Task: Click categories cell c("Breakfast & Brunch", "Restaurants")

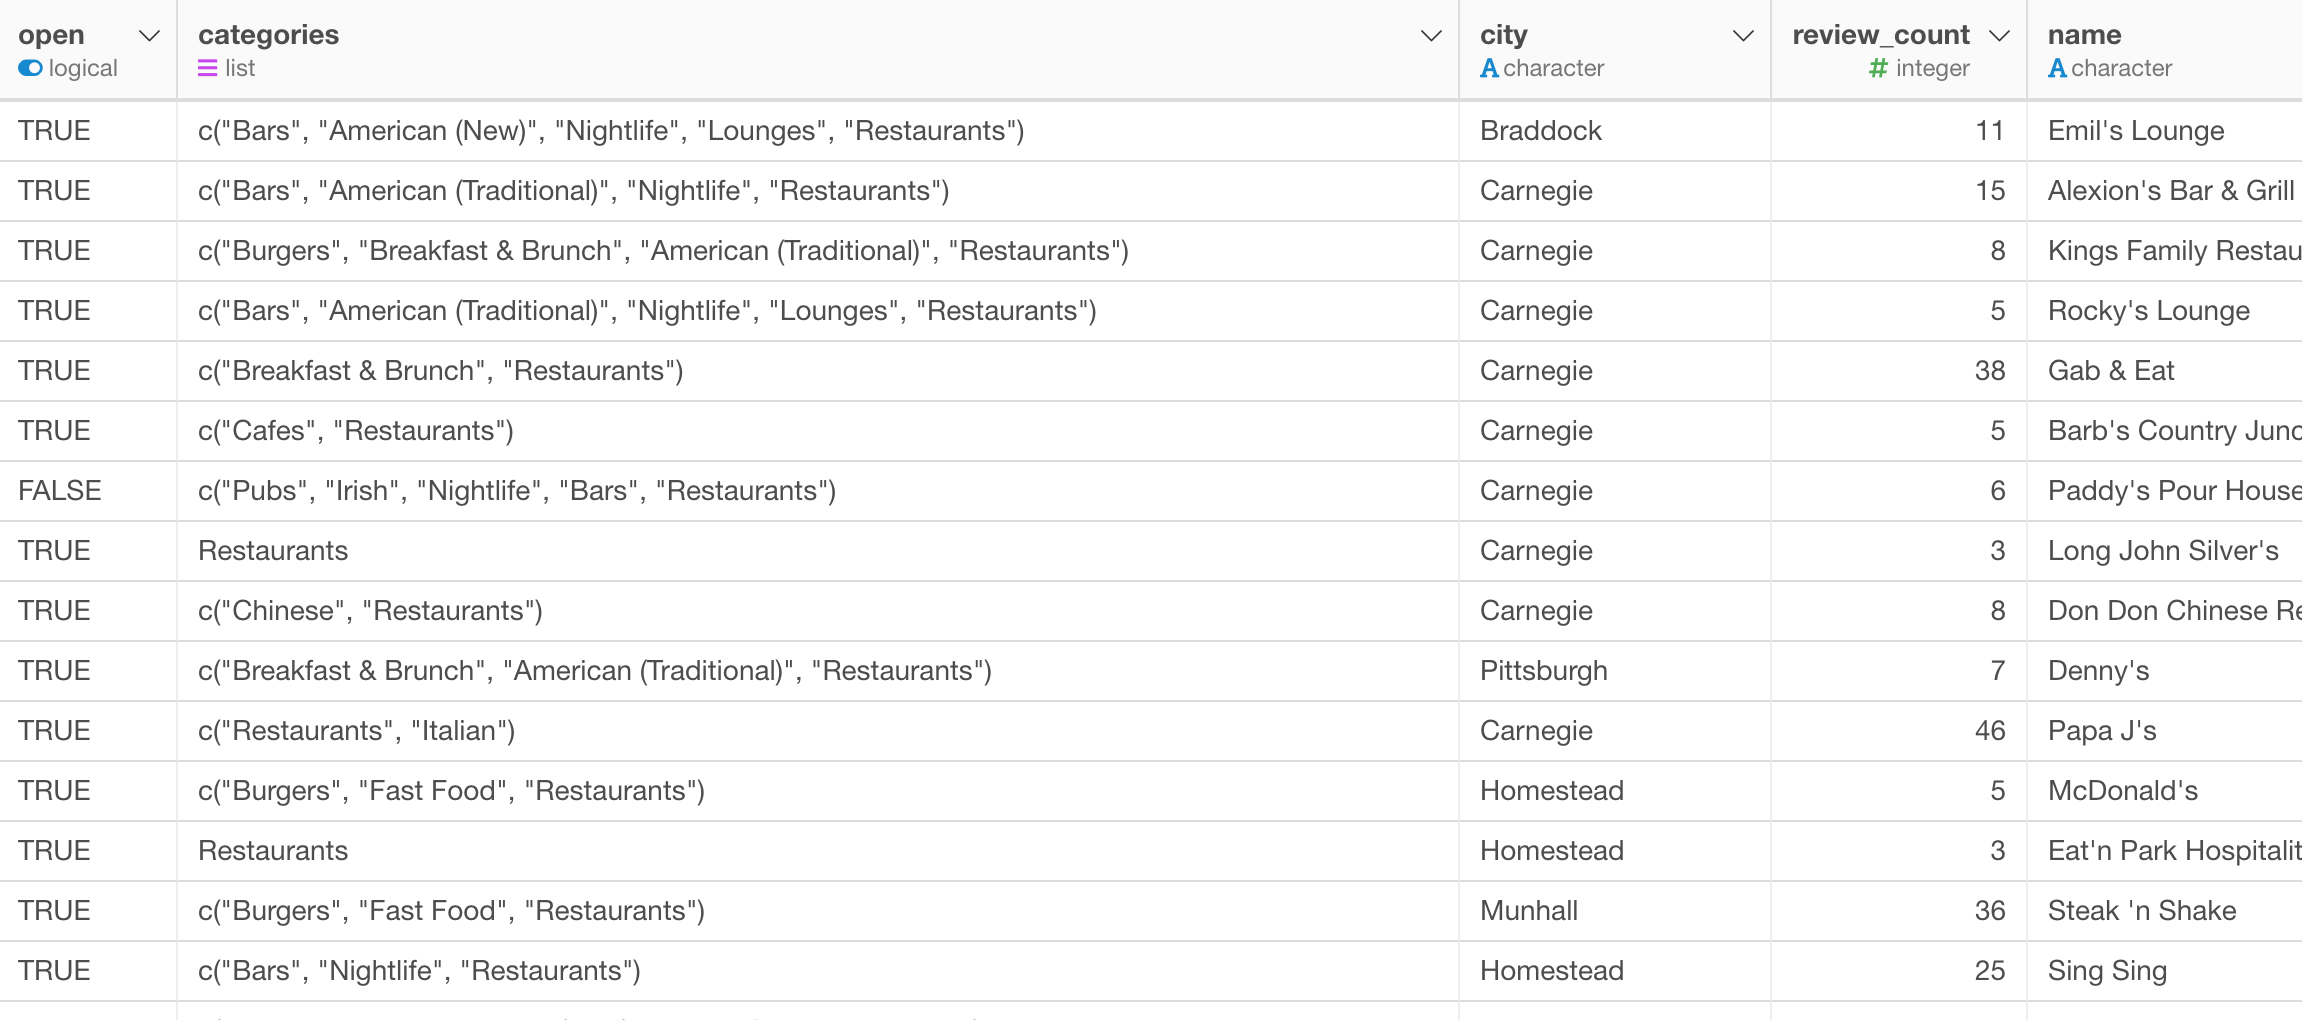Action: (x=818, y=371)
